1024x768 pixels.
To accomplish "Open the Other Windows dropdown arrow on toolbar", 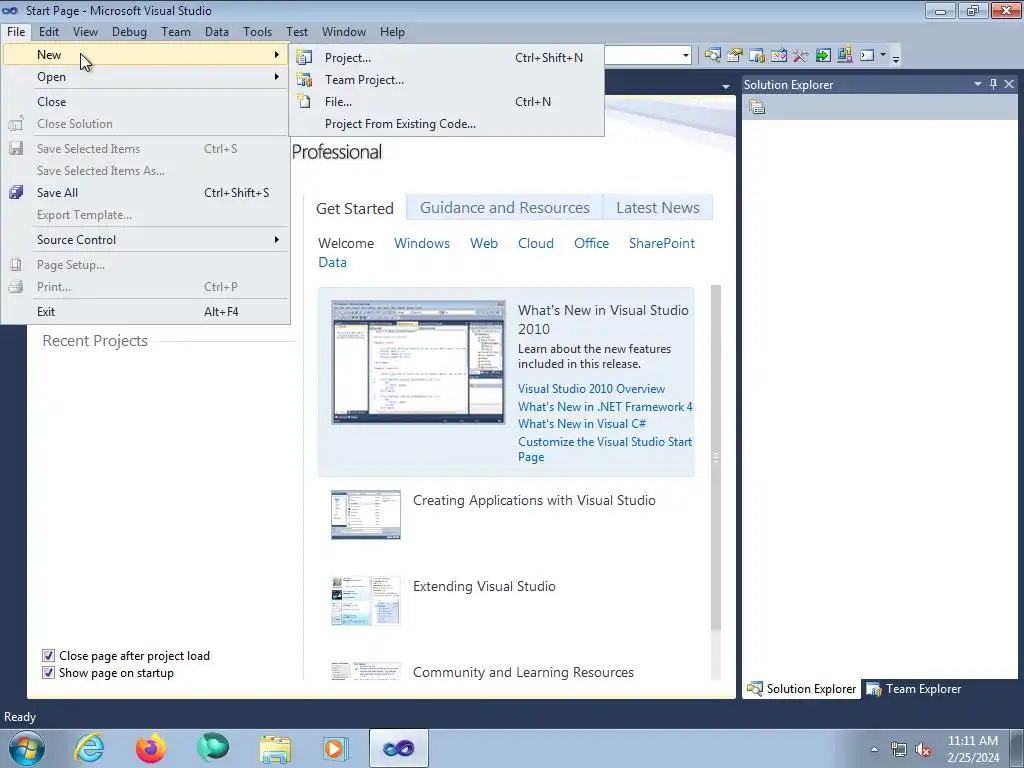I will tap(883, 56).
